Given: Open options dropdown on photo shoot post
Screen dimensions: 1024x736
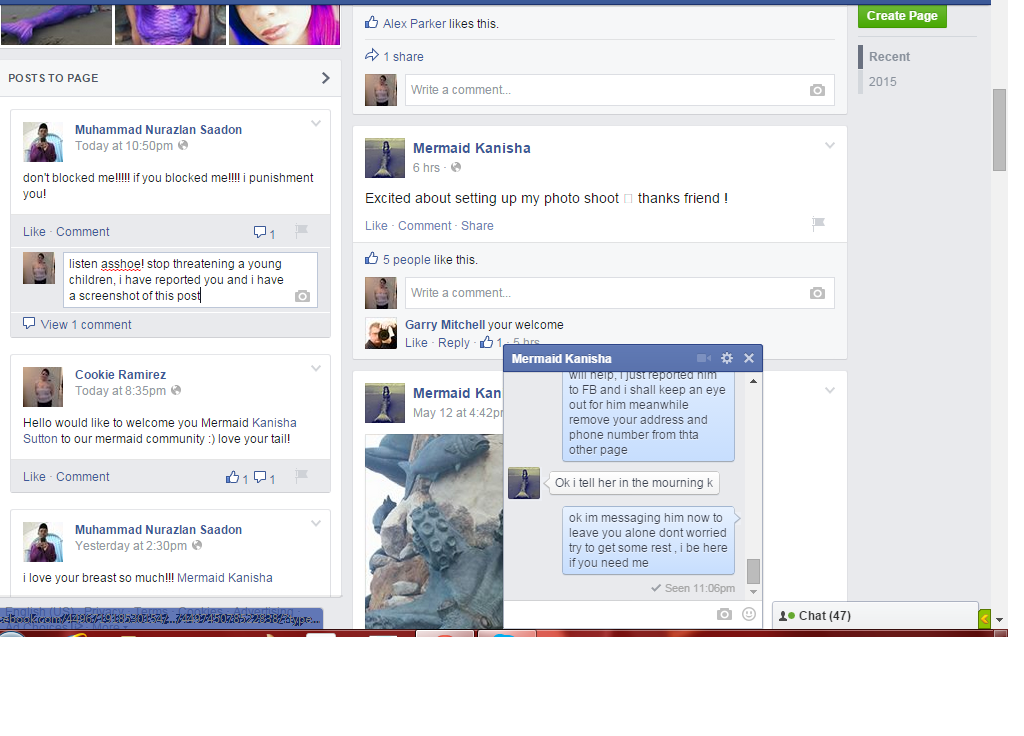Looking at the screenshot, I should pyautogui.click(x=829, y=146).
